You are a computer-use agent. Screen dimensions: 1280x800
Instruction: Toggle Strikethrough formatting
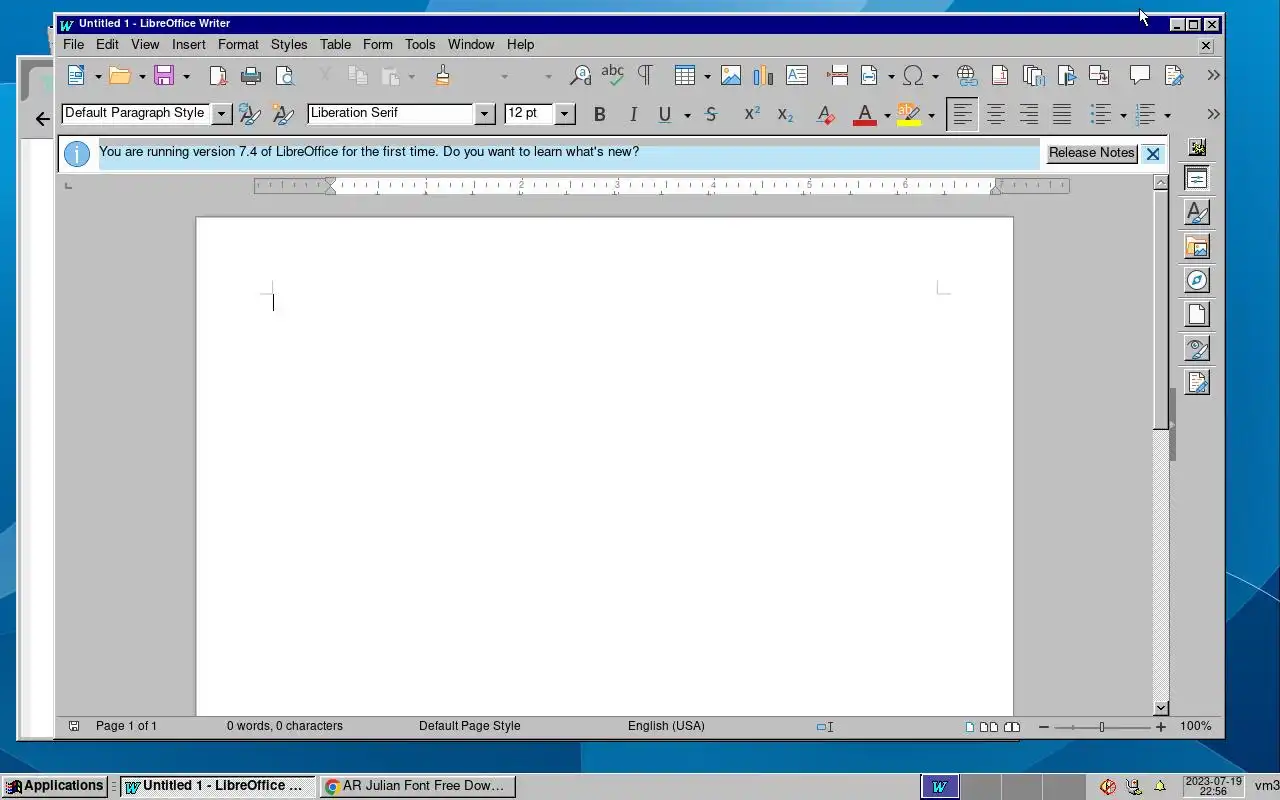point(711,114)
